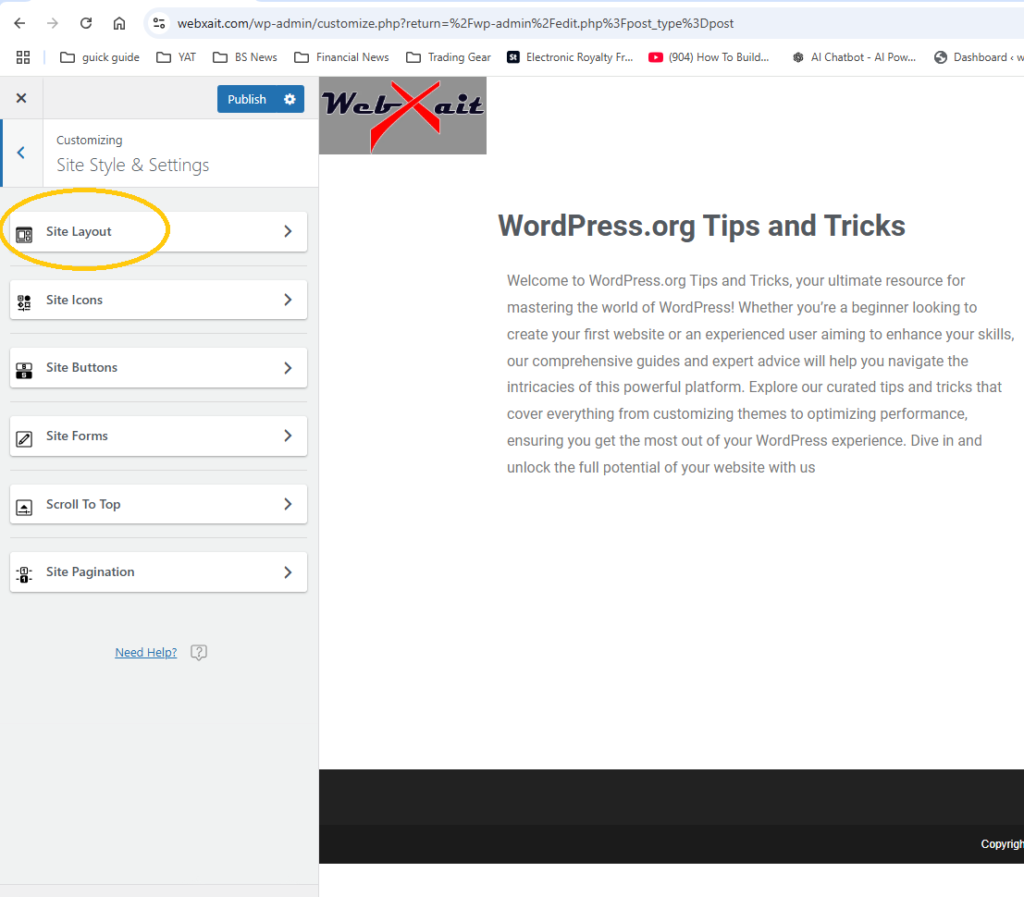
Task: Click the Site Pagination panel icon
Action: [x=24, y=574]
